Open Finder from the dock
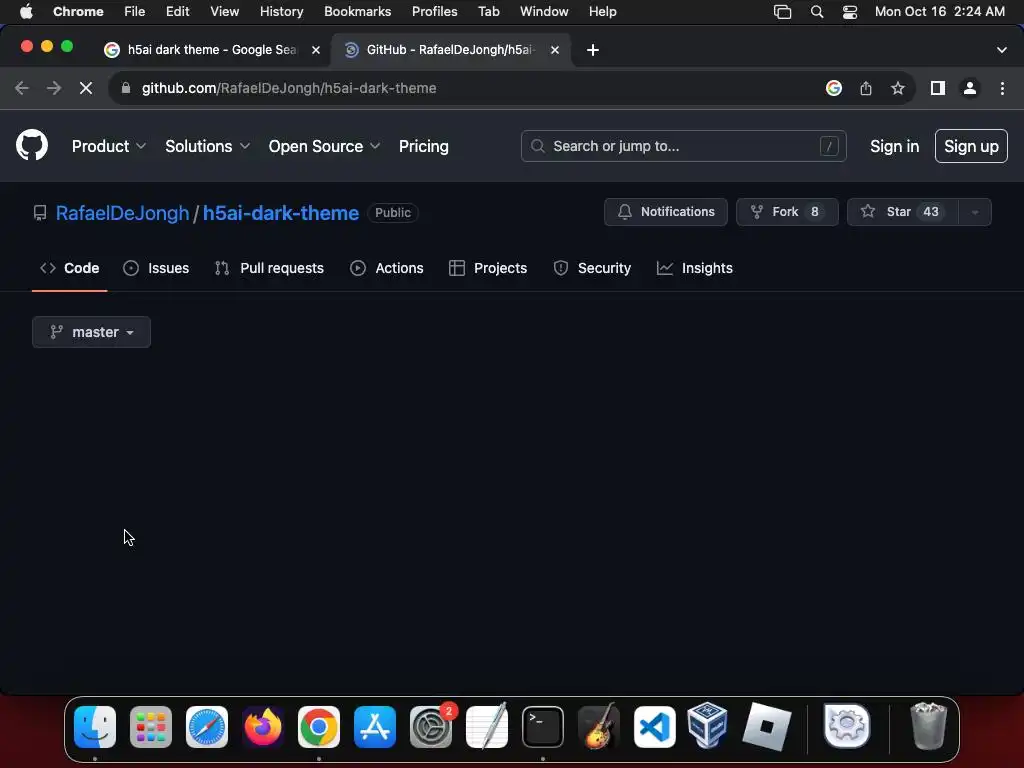 [95, 727]
